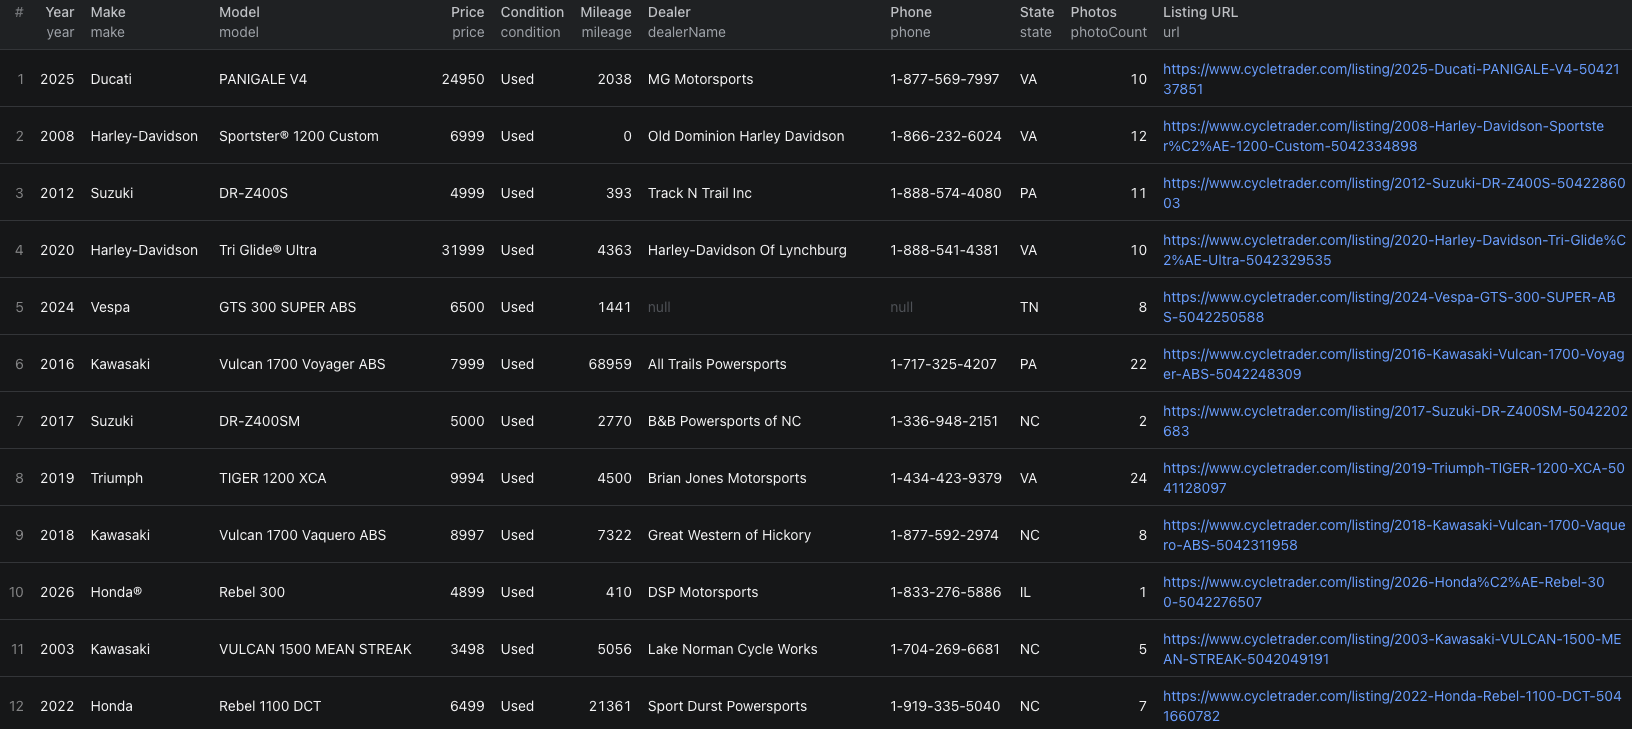Select the Lake Norman Cycle Works cell

732,649
